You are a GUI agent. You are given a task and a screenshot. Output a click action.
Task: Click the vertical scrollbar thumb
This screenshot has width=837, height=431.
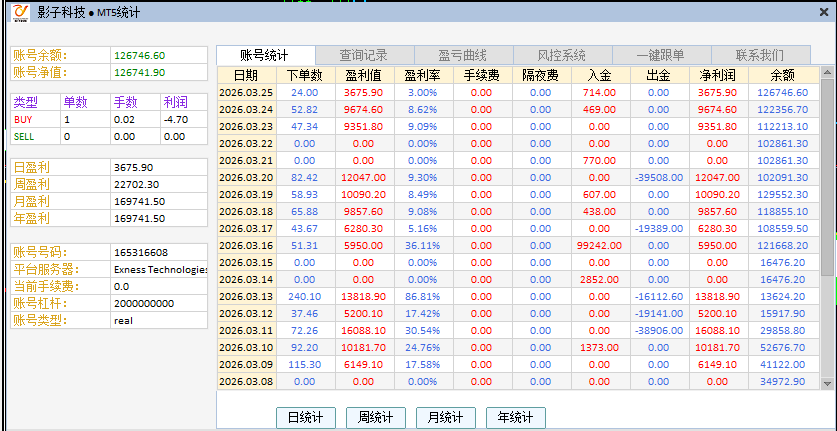point(827,176)
